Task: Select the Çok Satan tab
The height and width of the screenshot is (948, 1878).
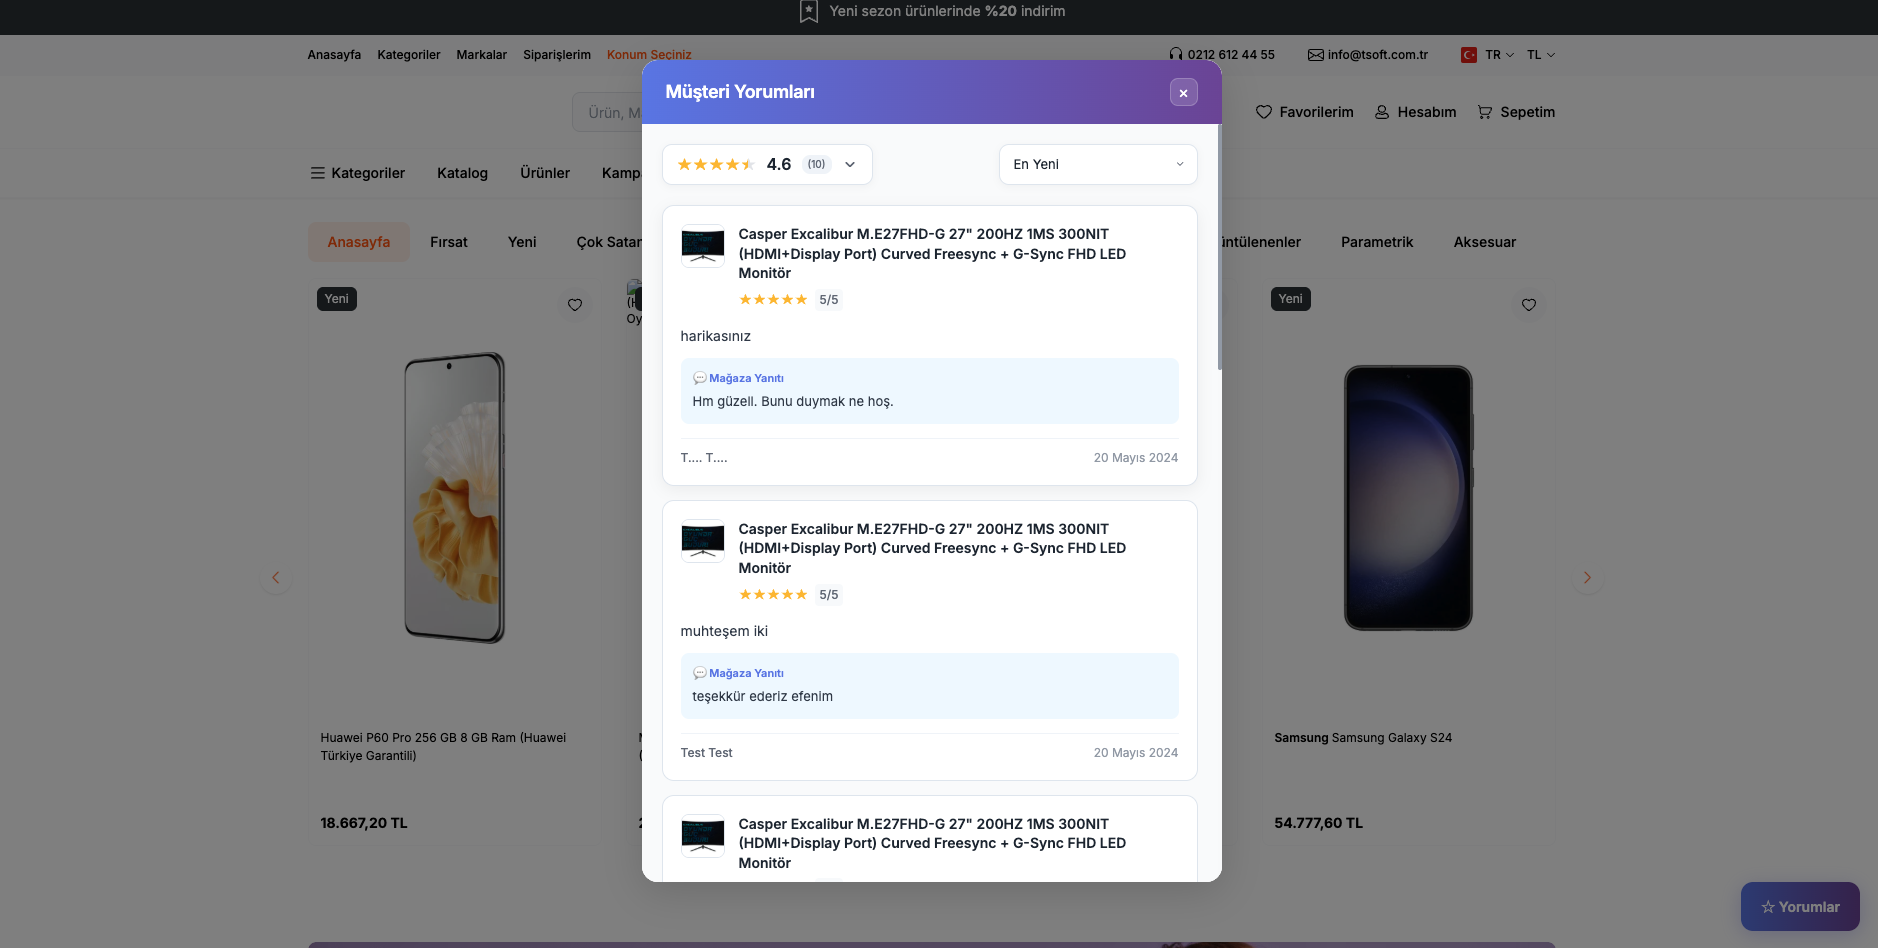Action: coord(609,242)
